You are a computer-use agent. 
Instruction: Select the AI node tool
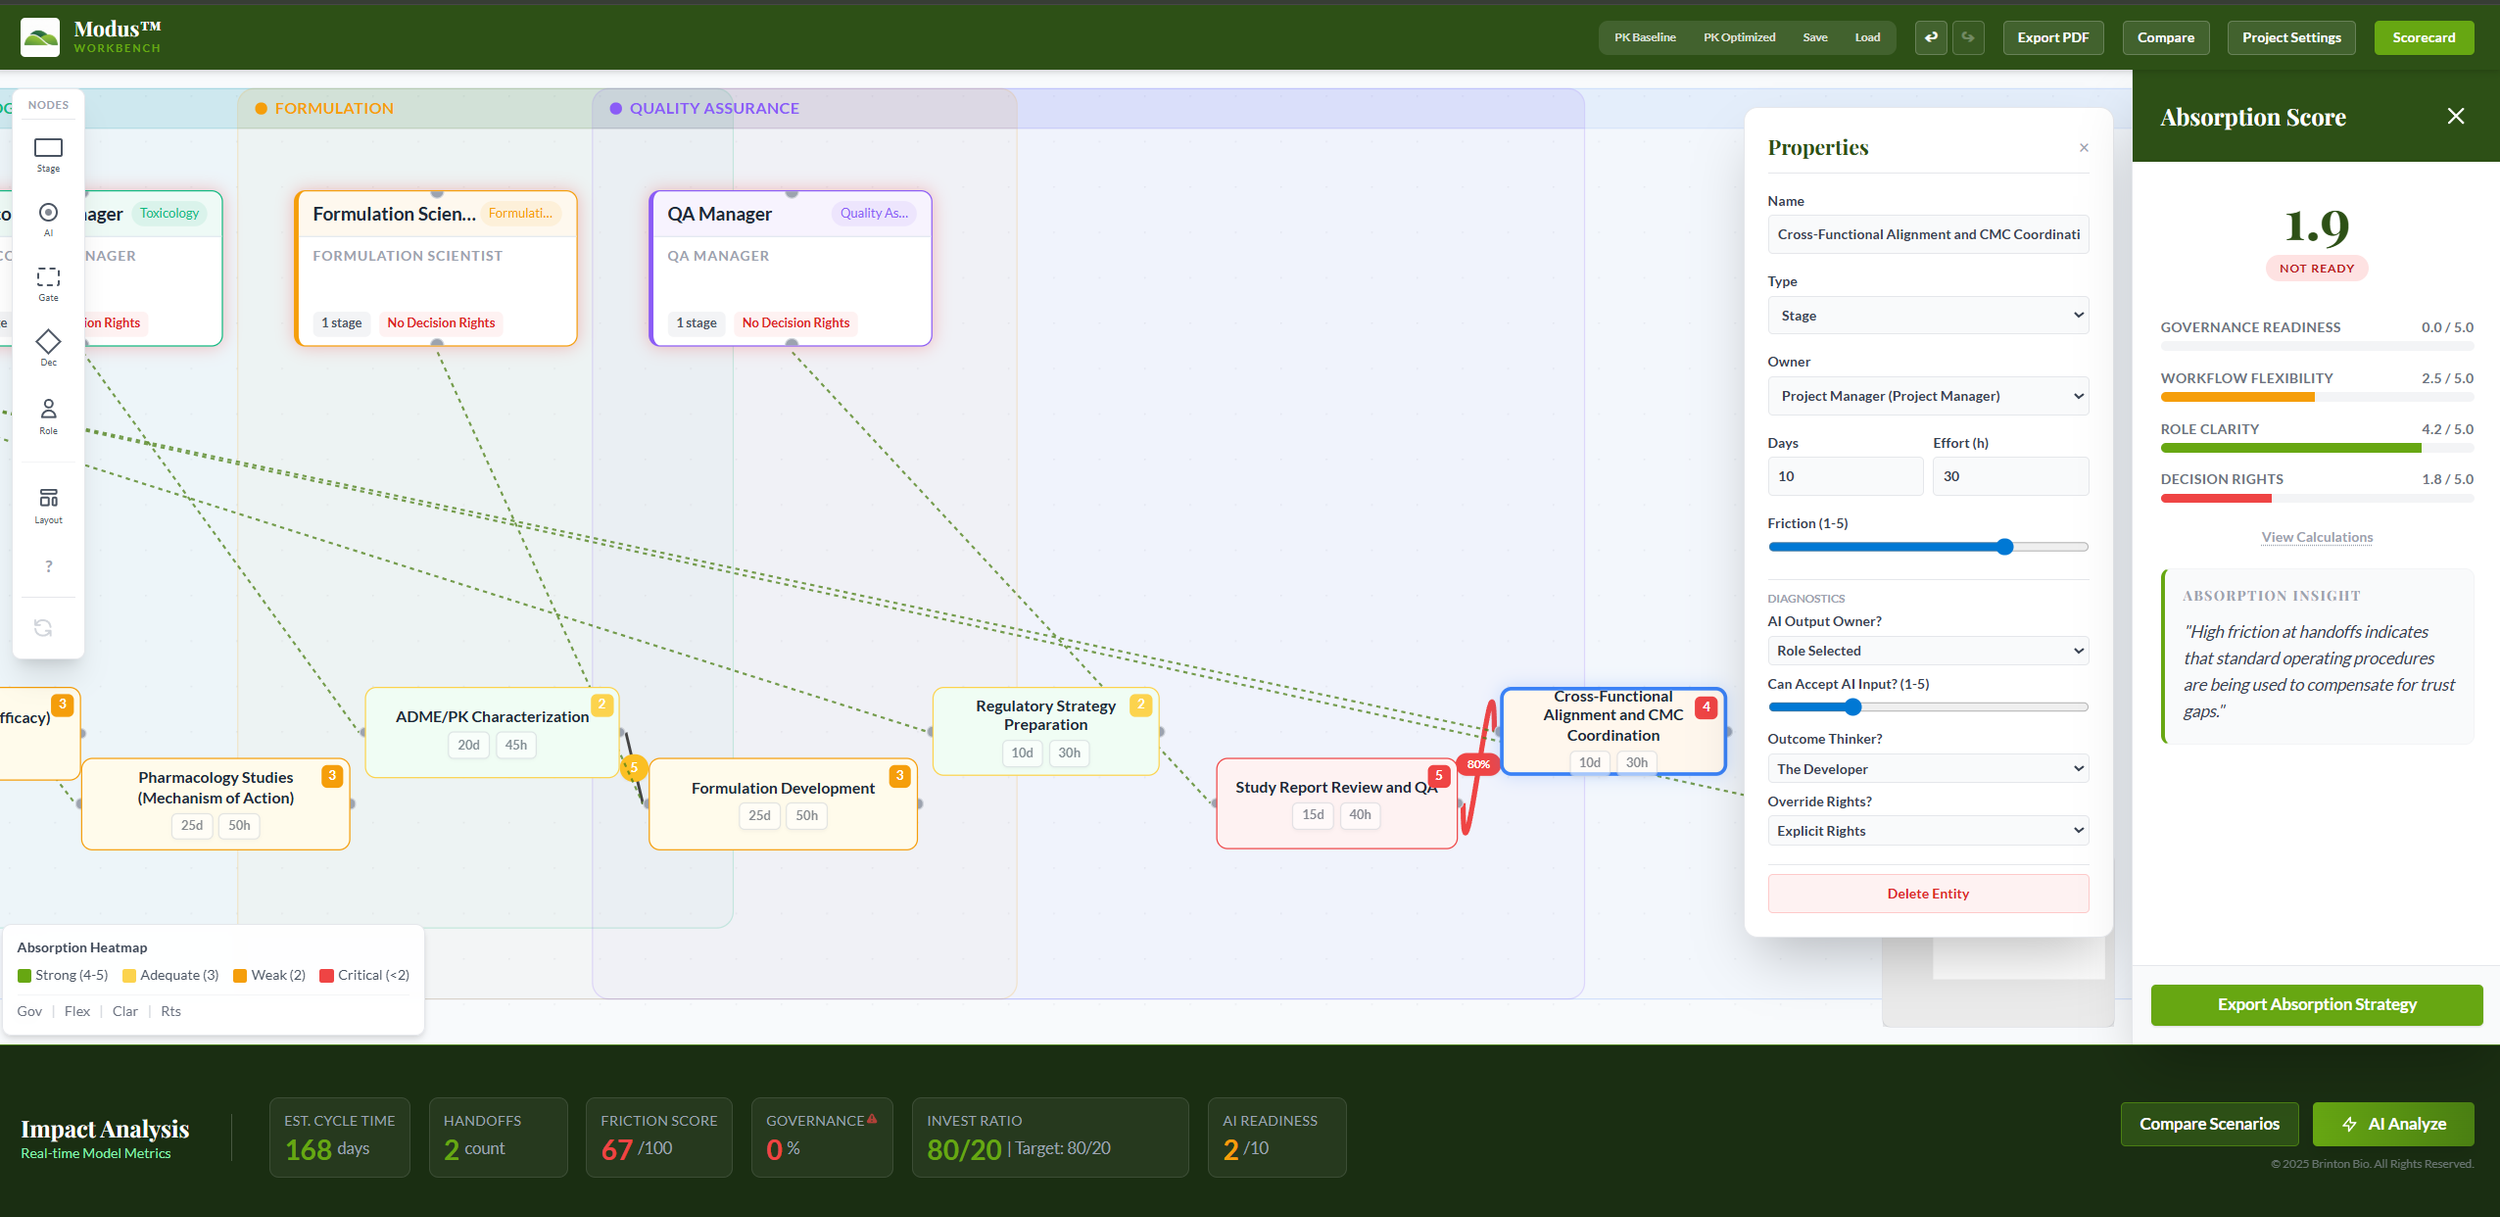tap(48, 218)
